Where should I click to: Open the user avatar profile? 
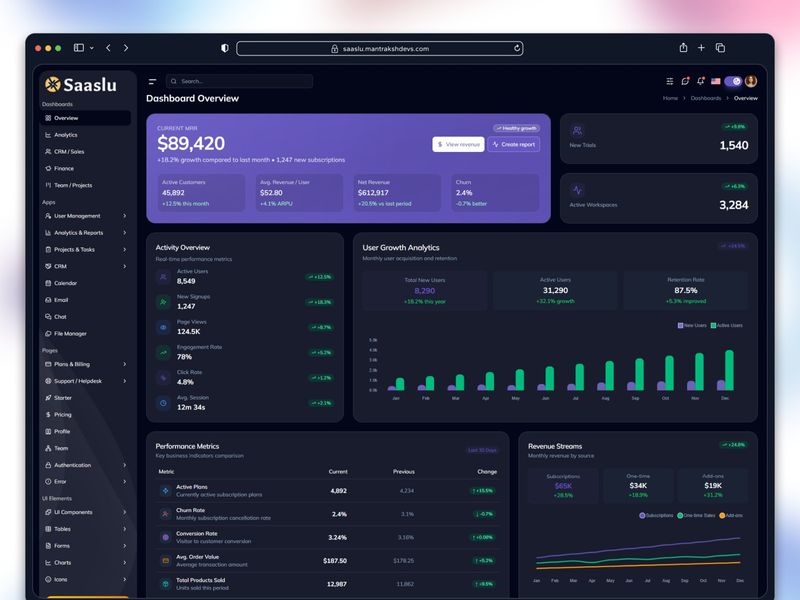751,81
